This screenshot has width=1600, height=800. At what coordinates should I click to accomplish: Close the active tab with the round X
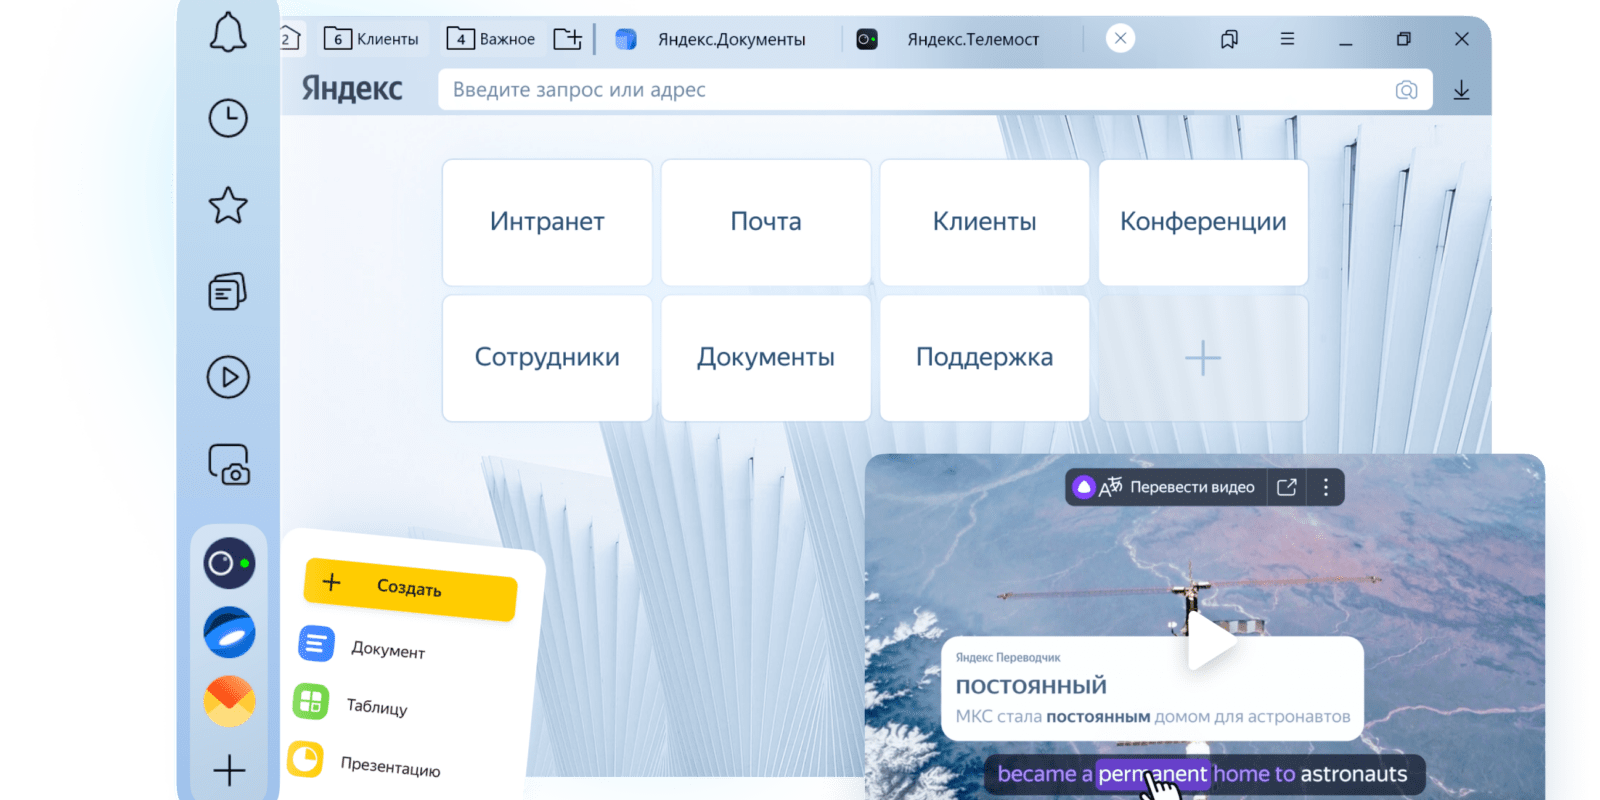coord(1120,39)
